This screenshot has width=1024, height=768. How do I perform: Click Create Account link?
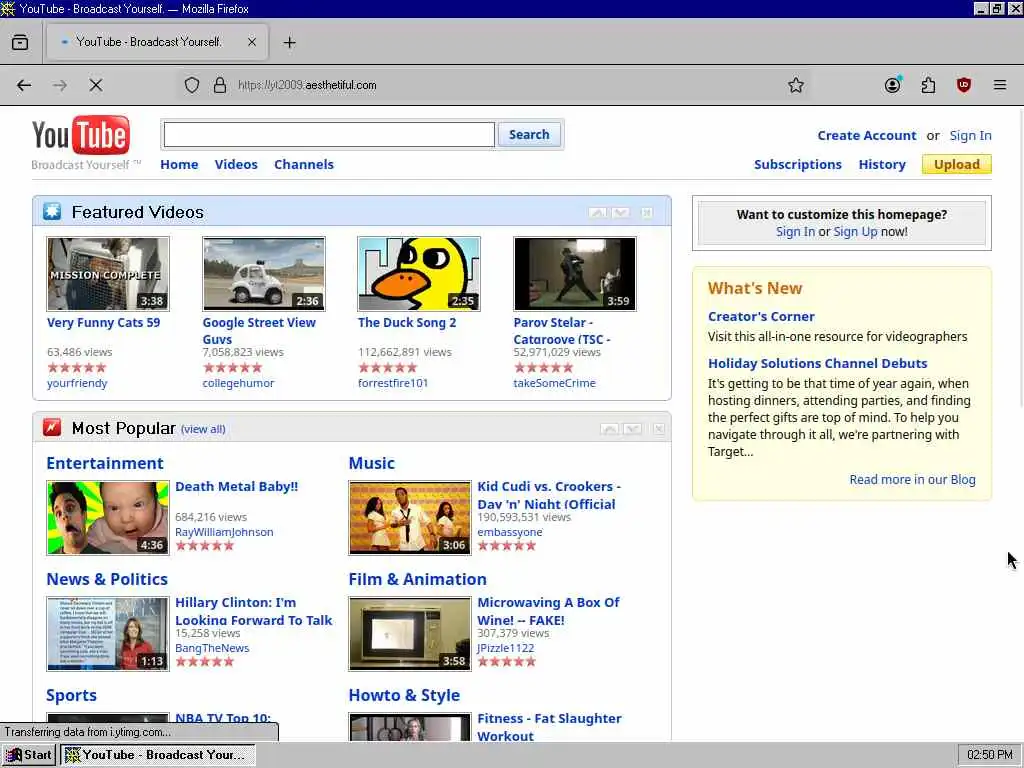[867, 135]
